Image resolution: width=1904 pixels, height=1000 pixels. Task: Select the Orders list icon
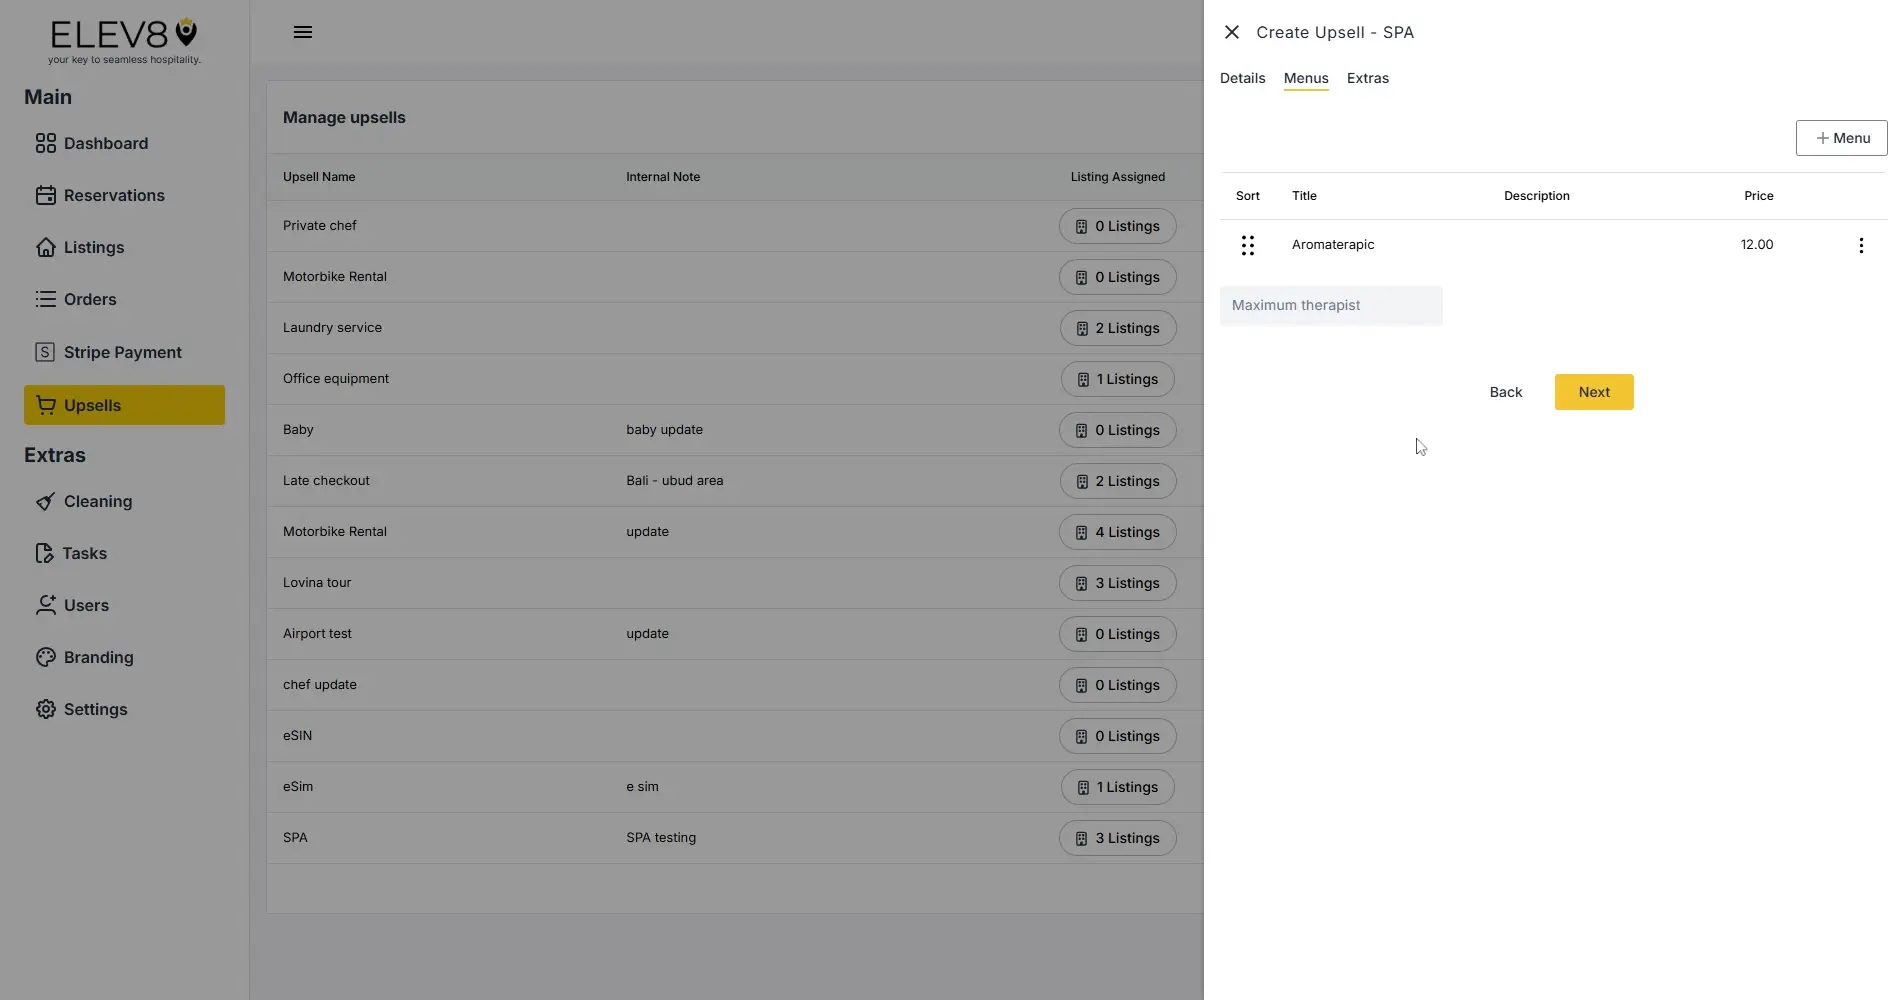tap(46, 299)
